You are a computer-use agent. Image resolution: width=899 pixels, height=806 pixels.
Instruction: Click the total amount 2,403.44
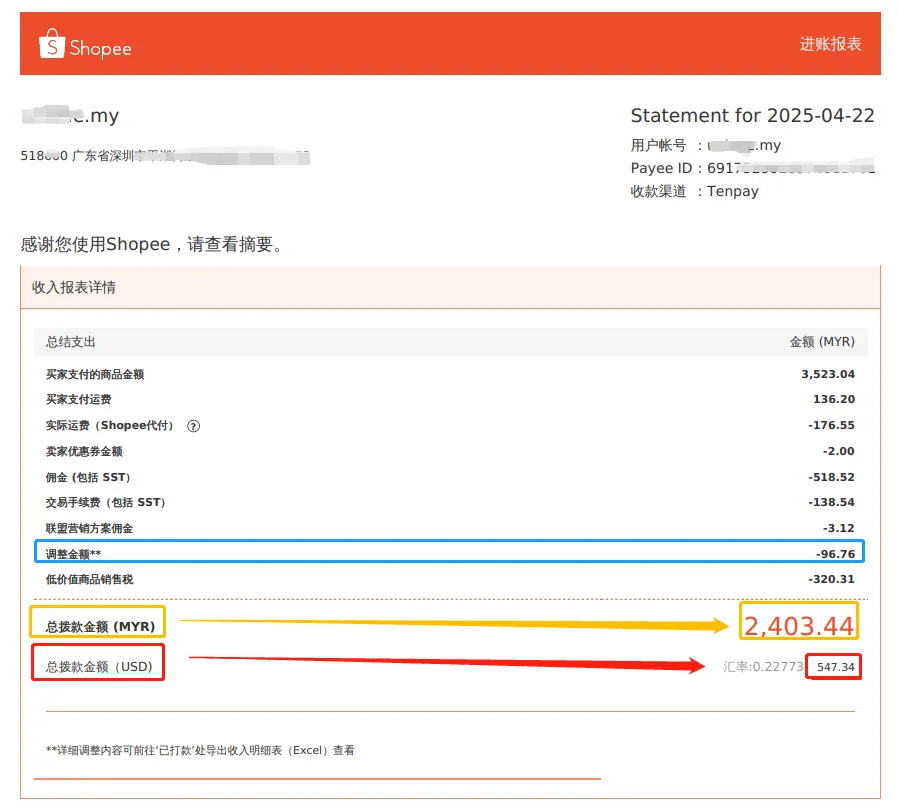click(x=798, y=623)
